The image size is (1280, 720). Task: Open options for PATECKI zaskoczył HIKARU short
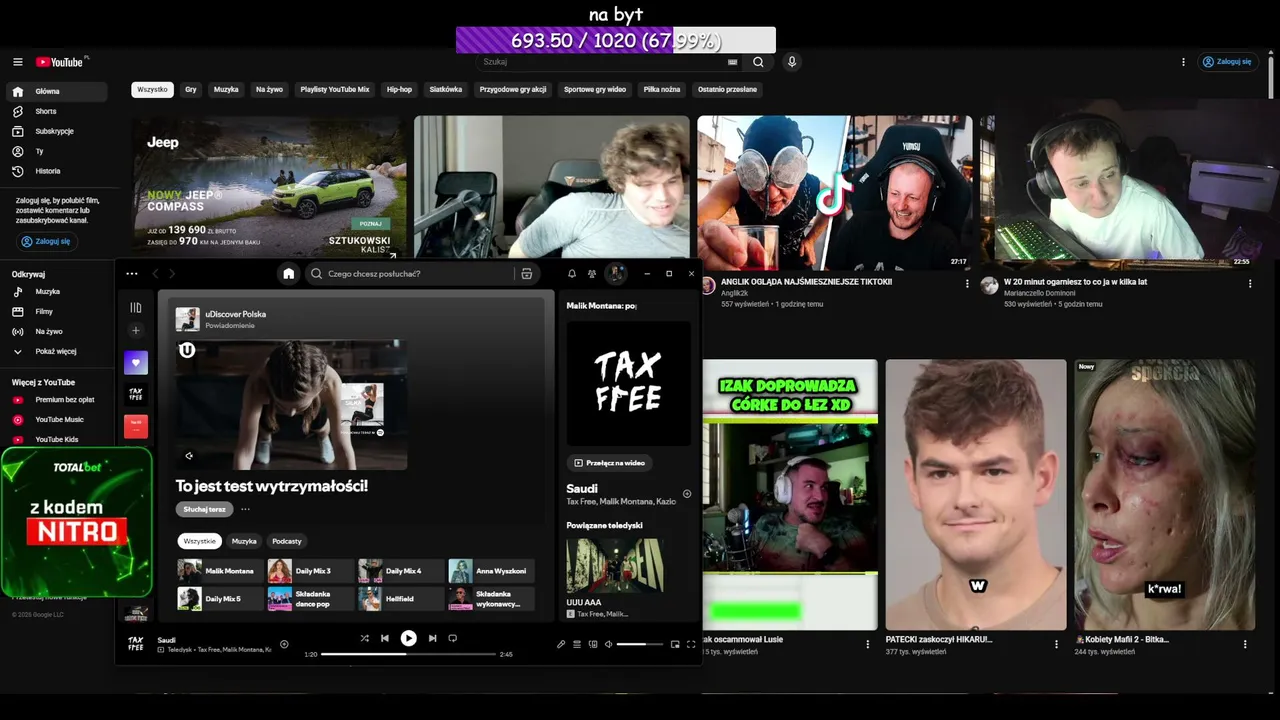coord(1056,644)
